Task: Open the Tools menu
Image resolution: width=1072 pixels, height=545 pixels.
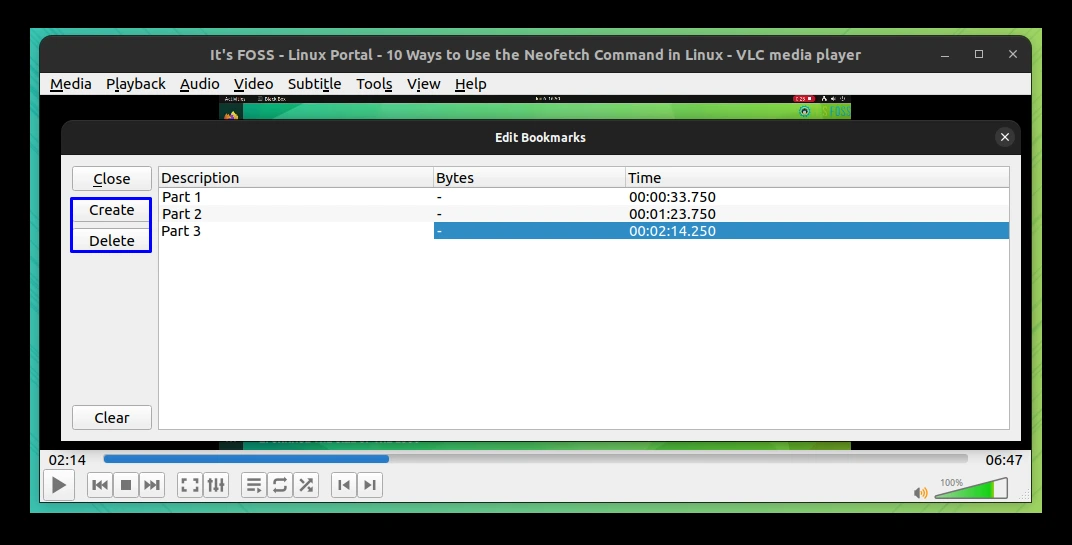Action: pyautogui.click(x=374, y=84)
